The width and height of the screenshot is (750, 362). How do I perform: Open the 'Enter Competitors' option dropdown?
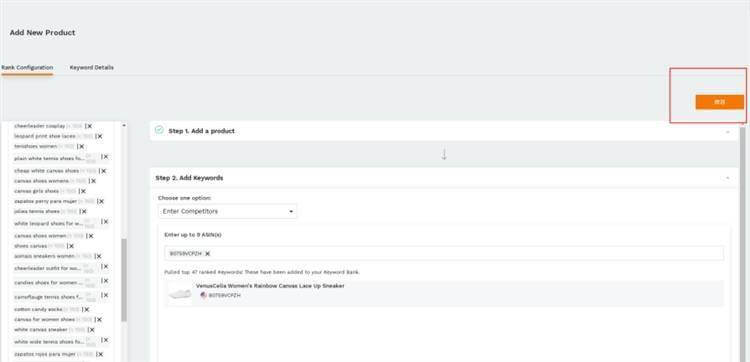[x=228, y=211]
